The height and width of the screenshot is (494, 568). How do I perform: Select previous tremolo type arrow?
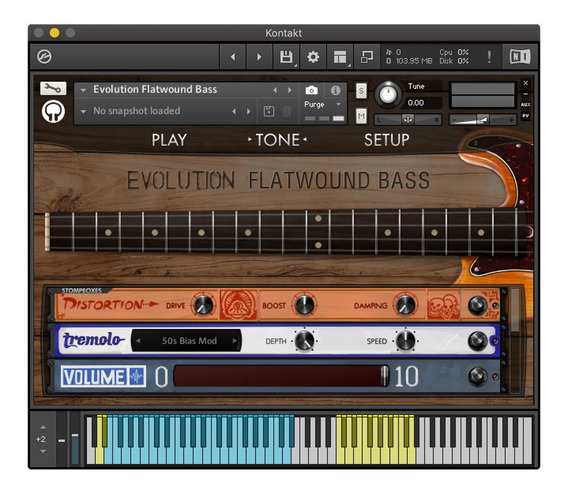click(x=138, y=341)
